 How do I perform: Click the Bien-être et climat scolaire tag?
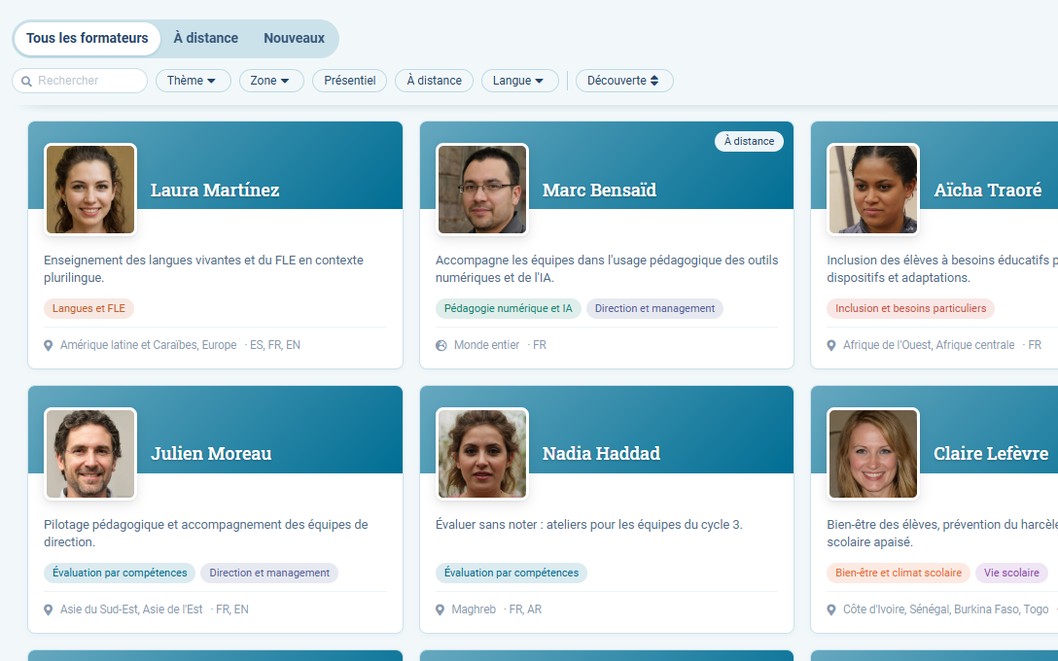click(x=899, y=573)
